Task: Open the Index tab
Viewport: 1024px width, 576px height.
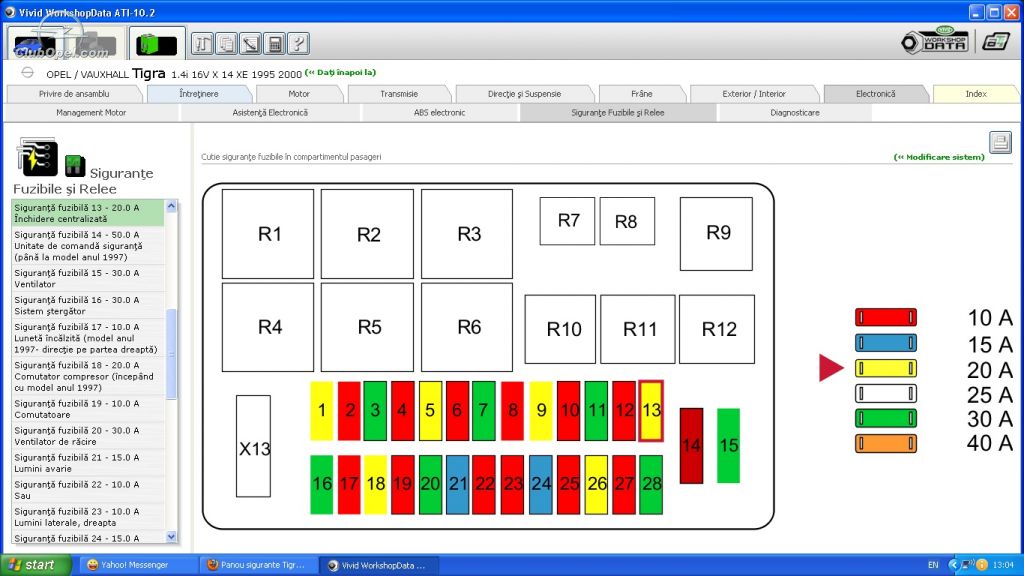Action: pos(976,94)
